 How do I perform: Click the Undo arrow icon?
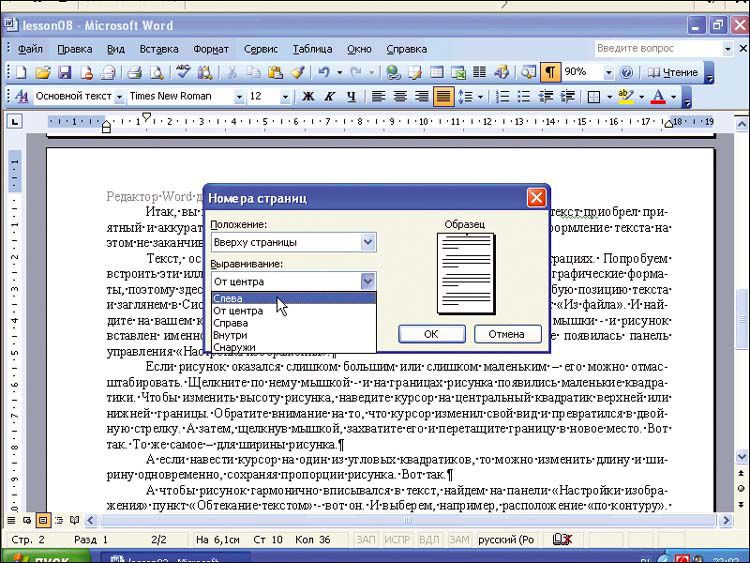(323, 72)
